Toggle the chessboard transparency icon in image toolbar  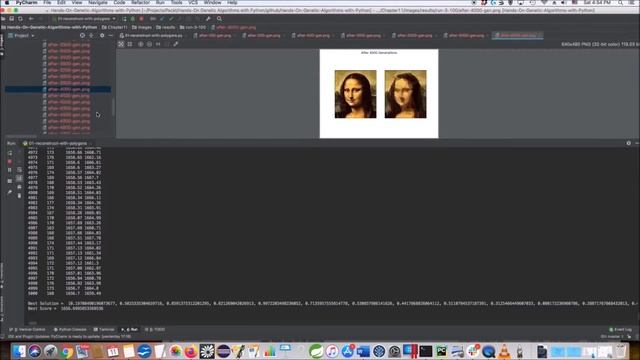[121, 44]
